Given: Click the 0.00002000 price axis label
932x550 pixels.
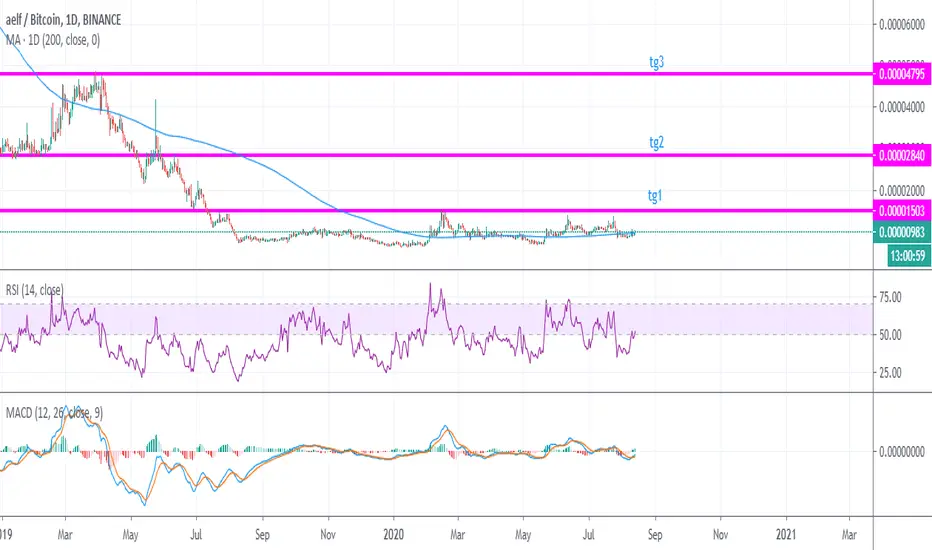Looking at the screenshot, I should coord(902,190).
